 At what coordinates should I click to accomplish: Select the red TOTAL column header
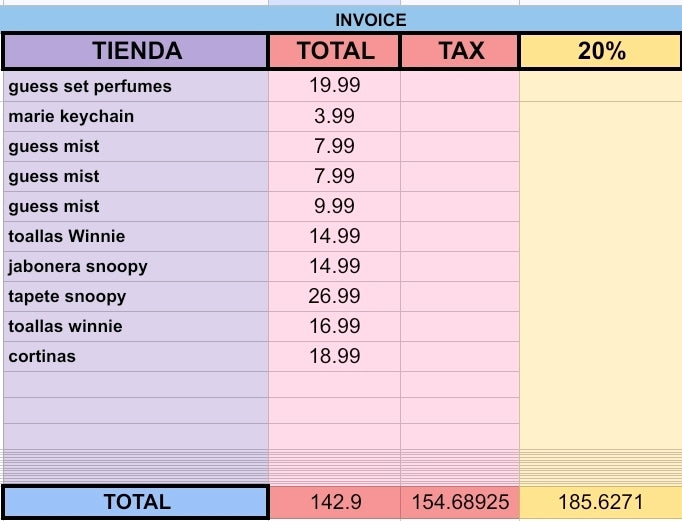[334, 51]
